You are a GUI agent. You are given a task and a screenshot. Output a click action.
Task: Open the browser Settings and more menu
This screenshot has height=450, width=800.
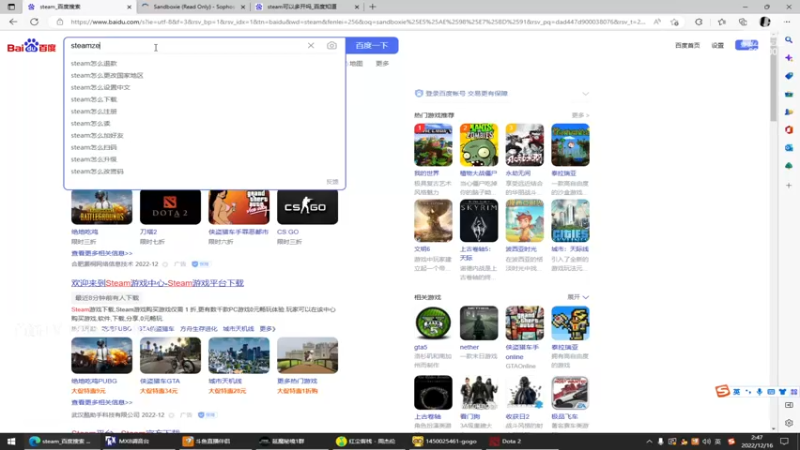(x=787, y=22)
